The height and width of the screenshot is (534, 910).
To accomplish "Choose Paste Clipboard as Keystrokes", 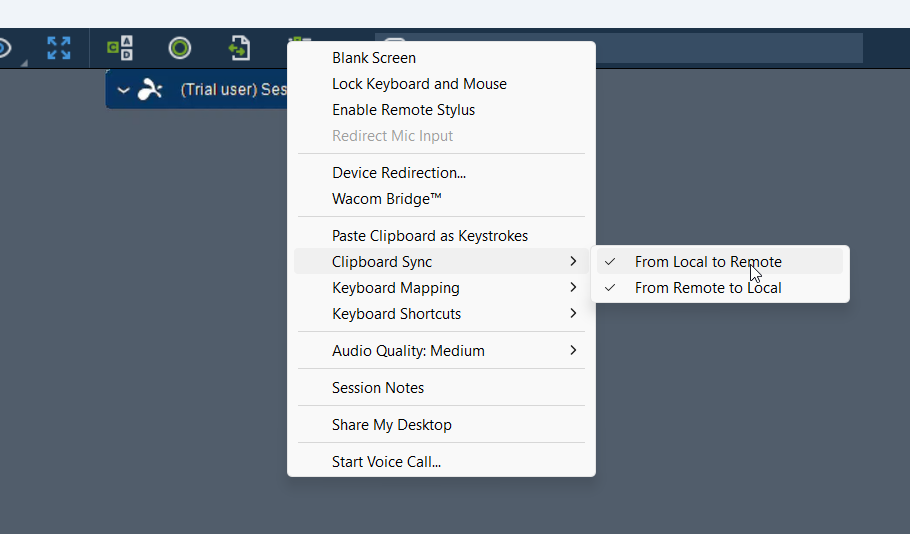I will pyautogui.click(x=441, y=236).
